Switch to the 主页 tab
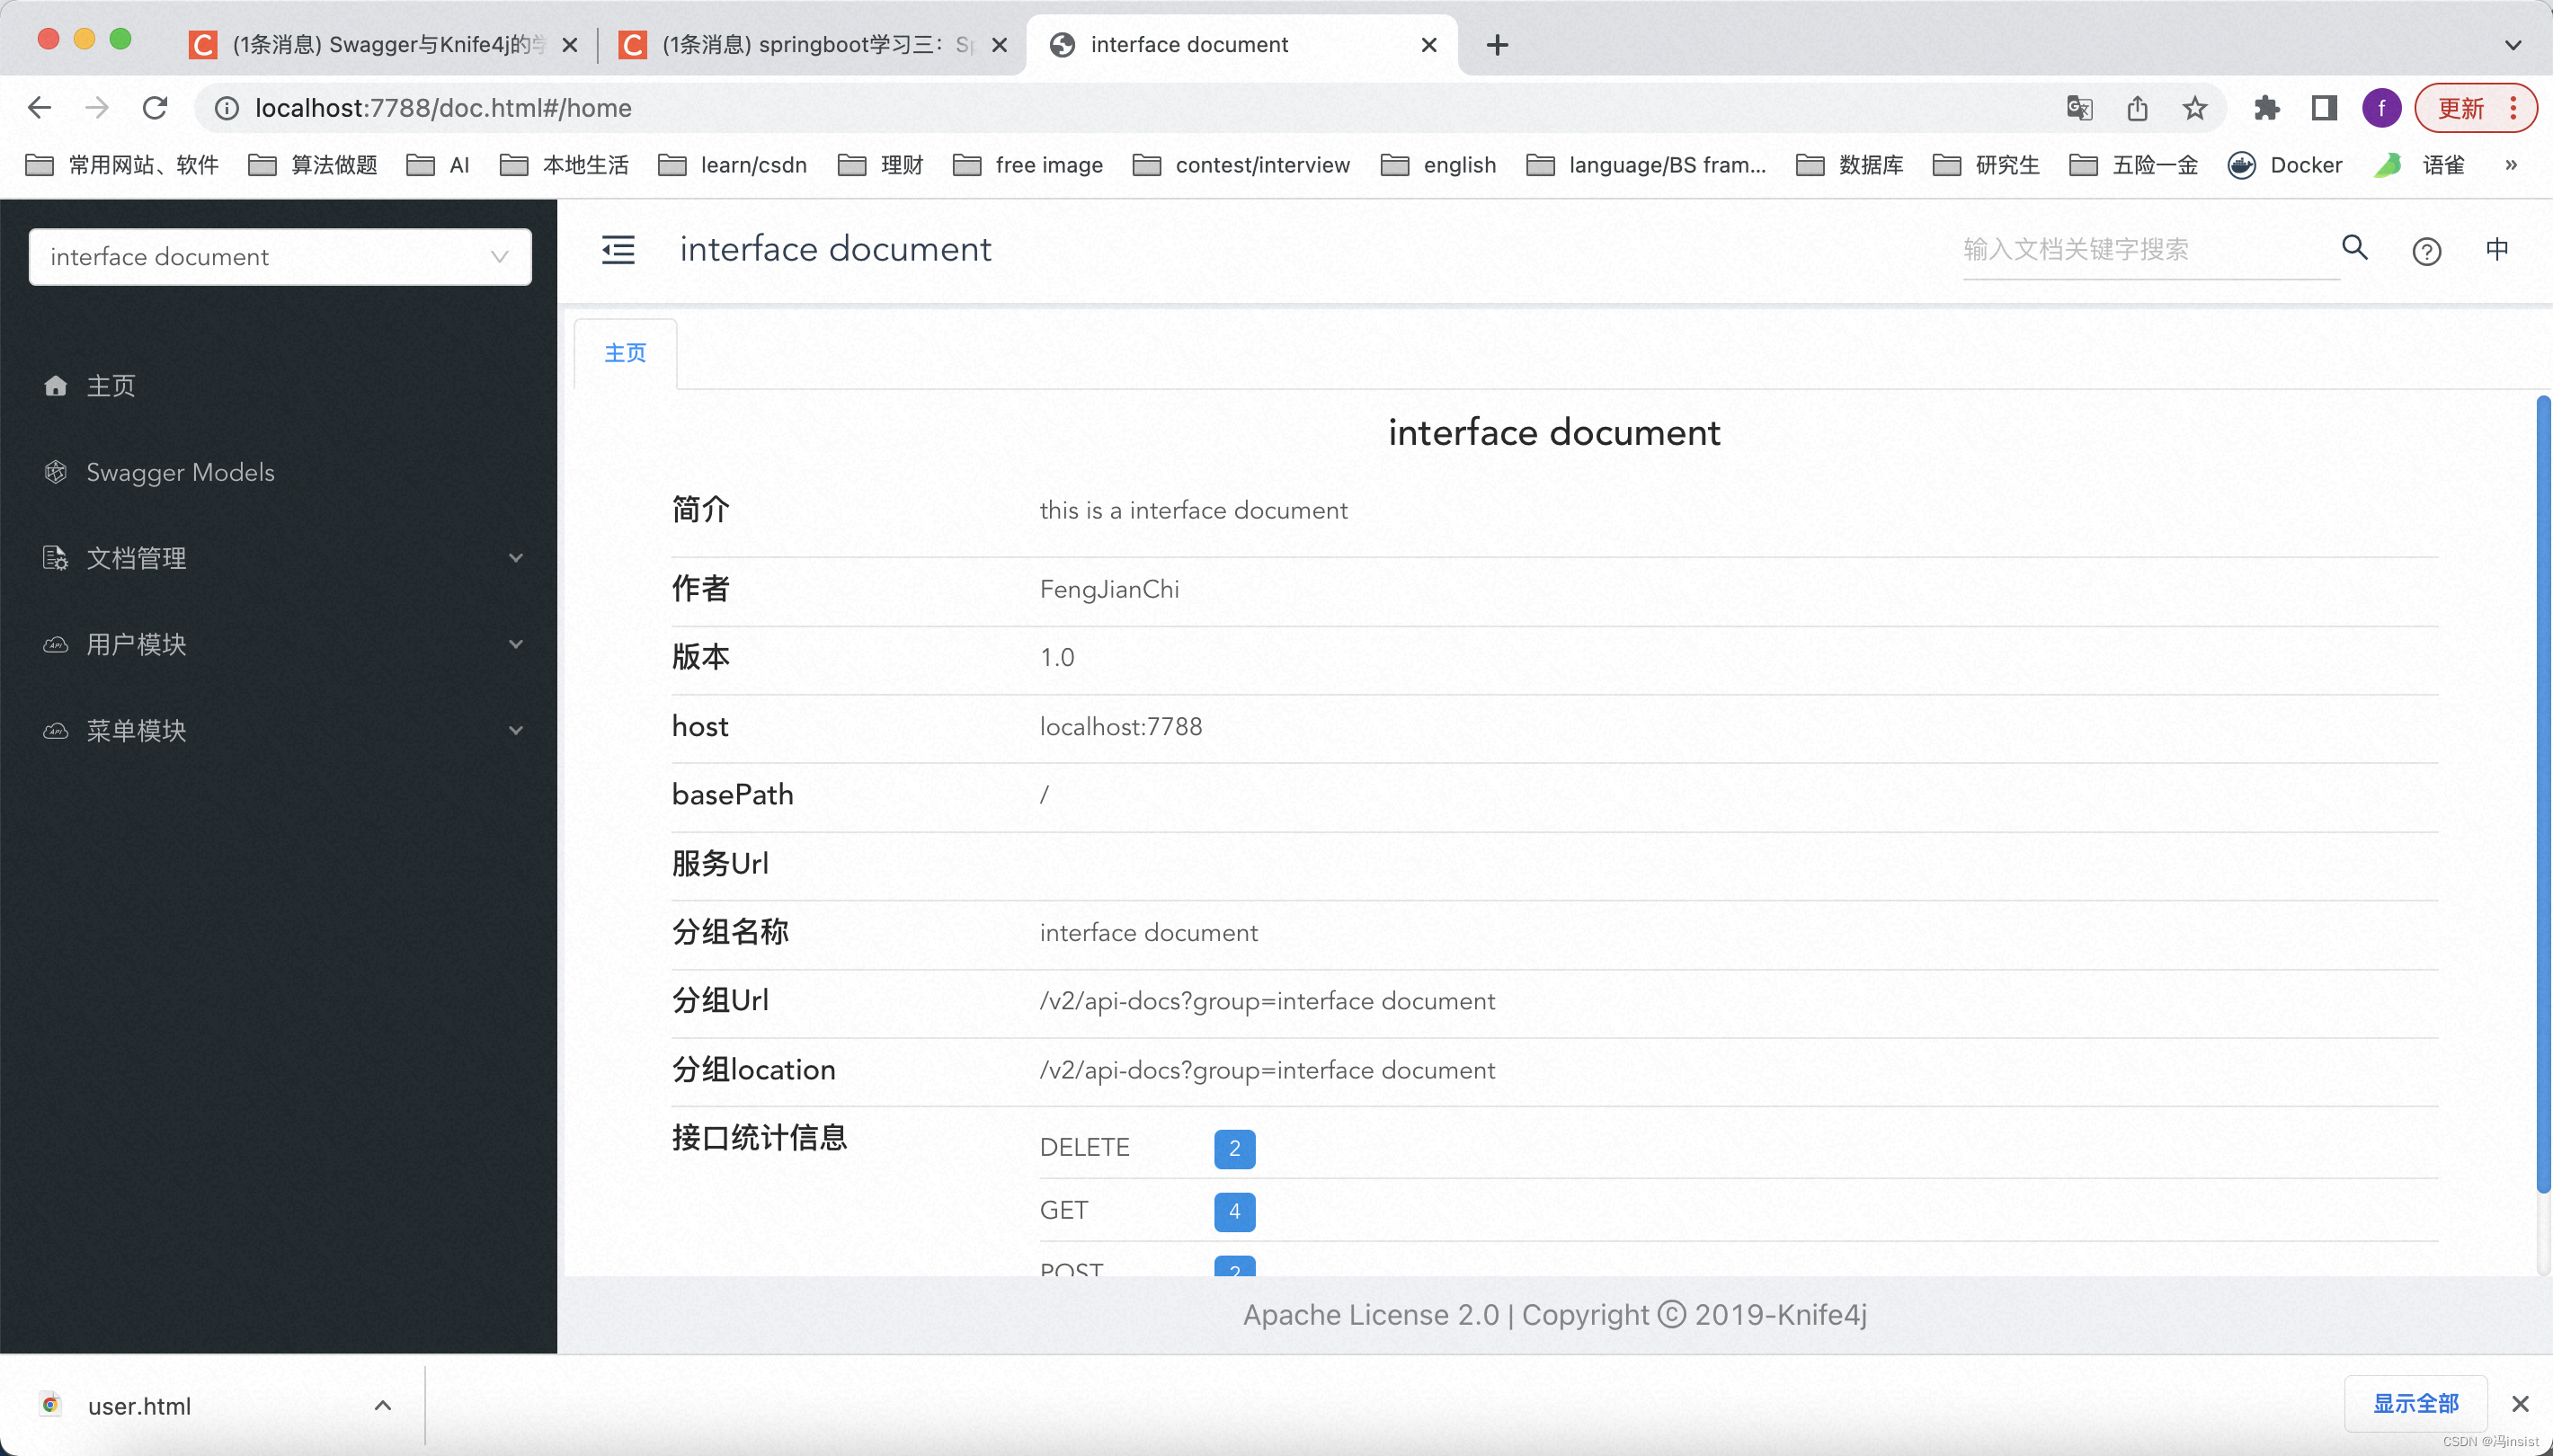 pos(624,352)
